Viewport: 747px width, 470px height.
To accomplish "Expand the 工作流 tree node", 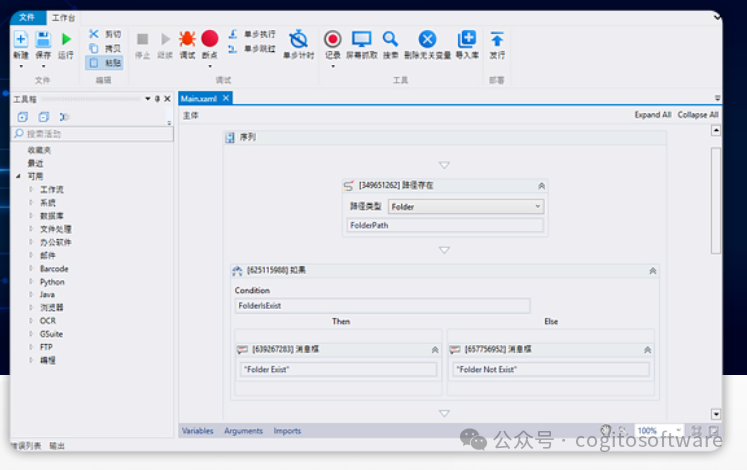I will coord(31,190).
